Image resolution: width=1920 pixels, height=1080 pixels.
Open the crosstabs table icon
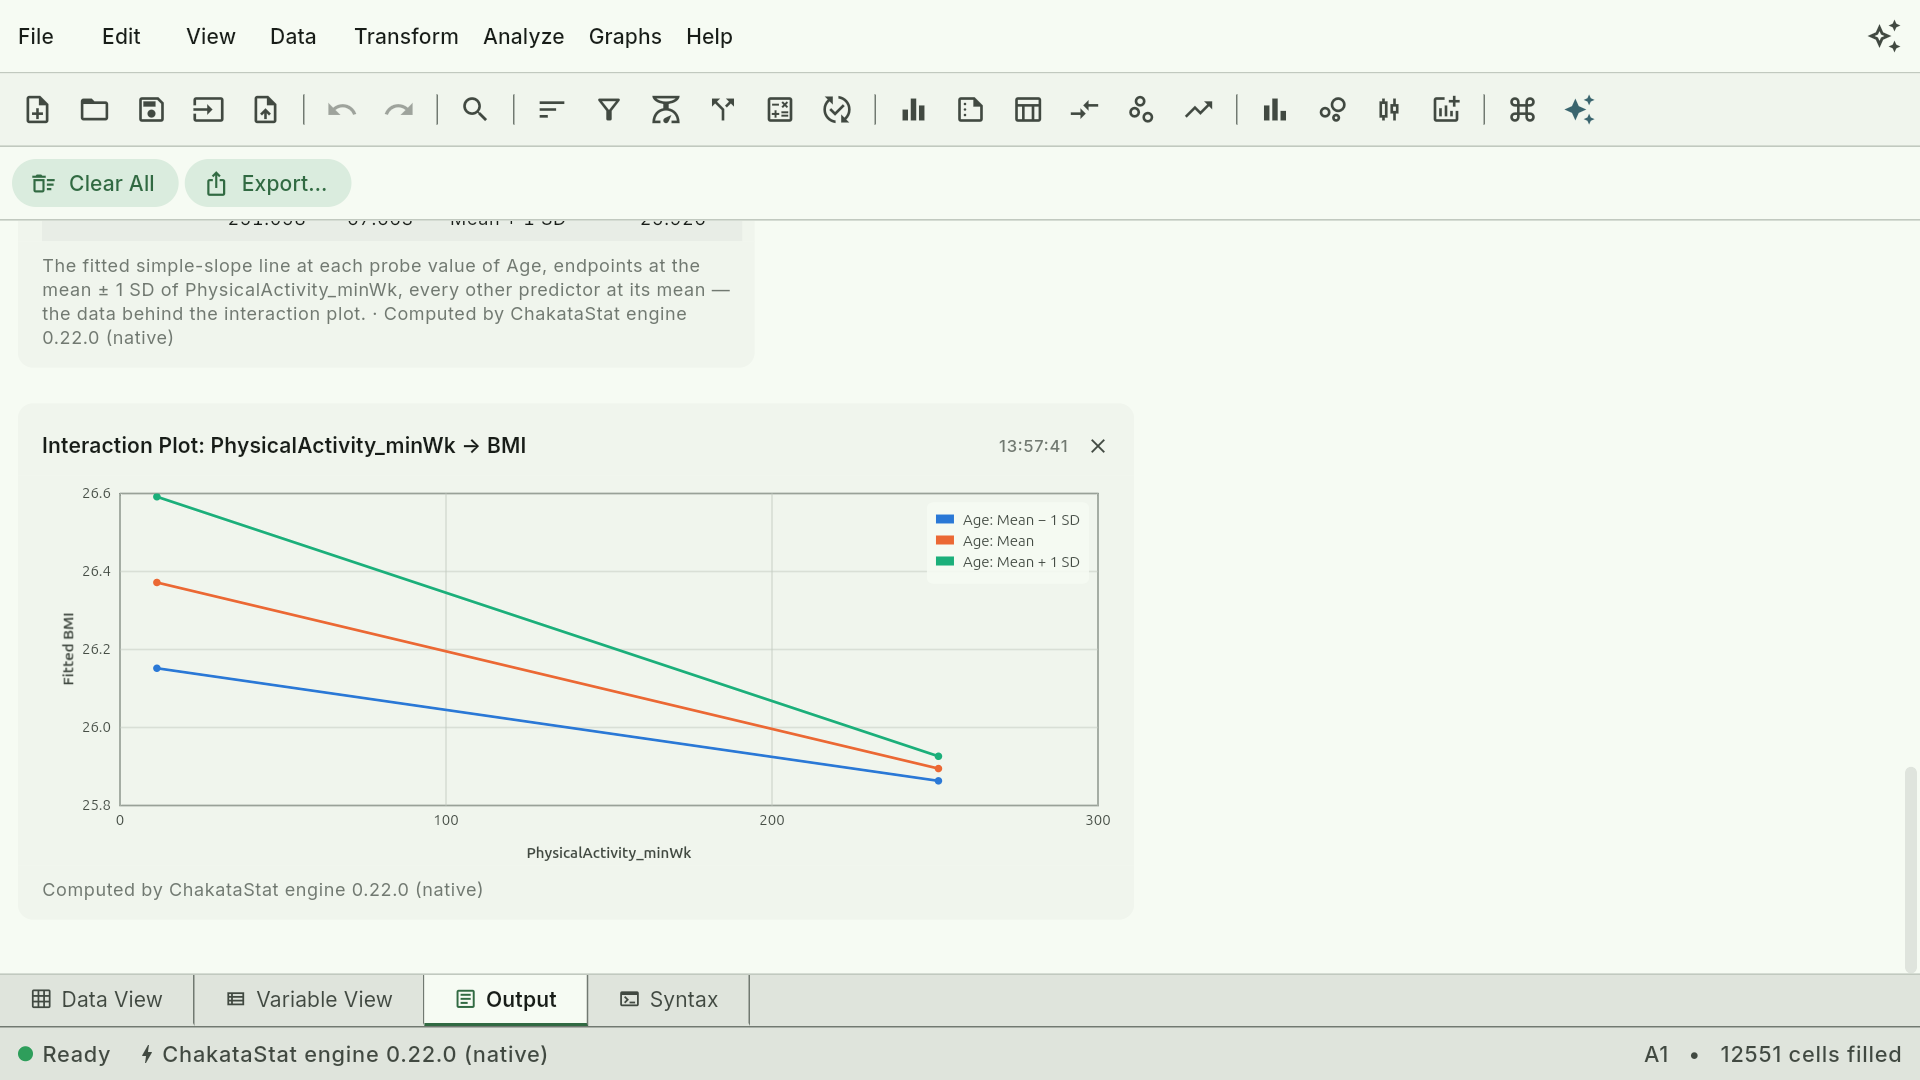pyautogui.click(x=1028, y=110)
